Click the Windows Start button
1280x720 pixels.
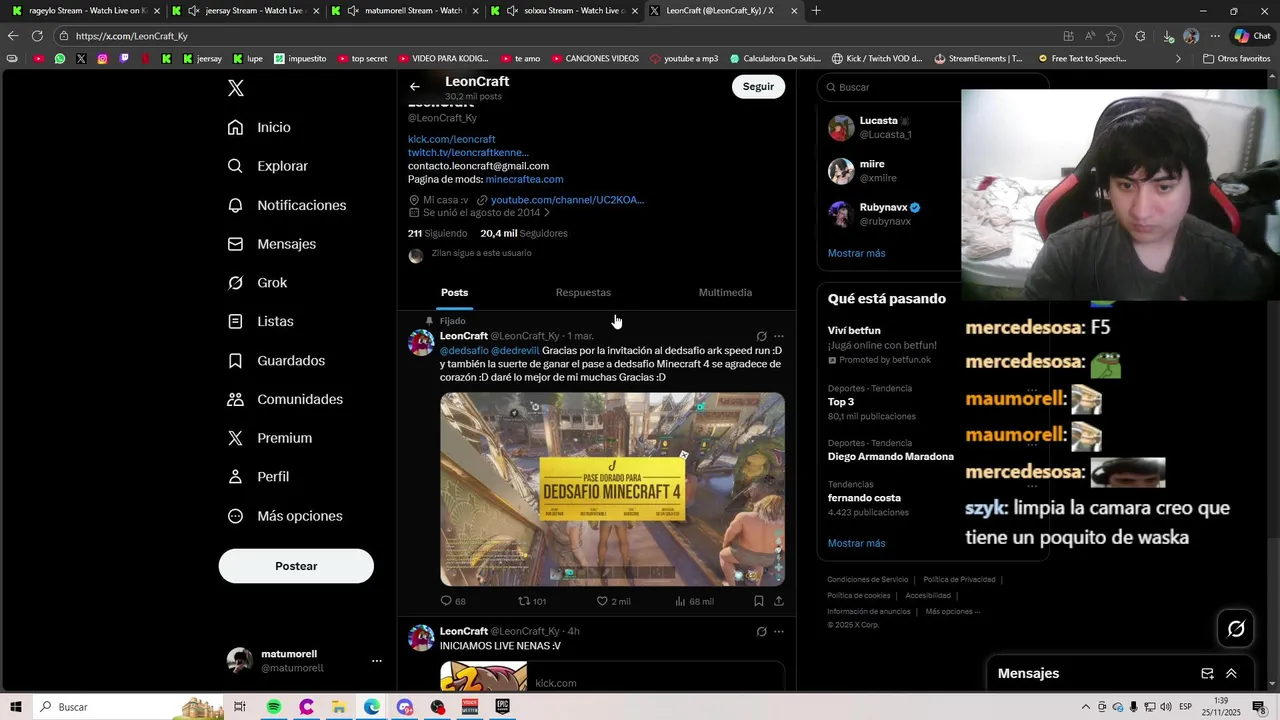click(16, 707)
